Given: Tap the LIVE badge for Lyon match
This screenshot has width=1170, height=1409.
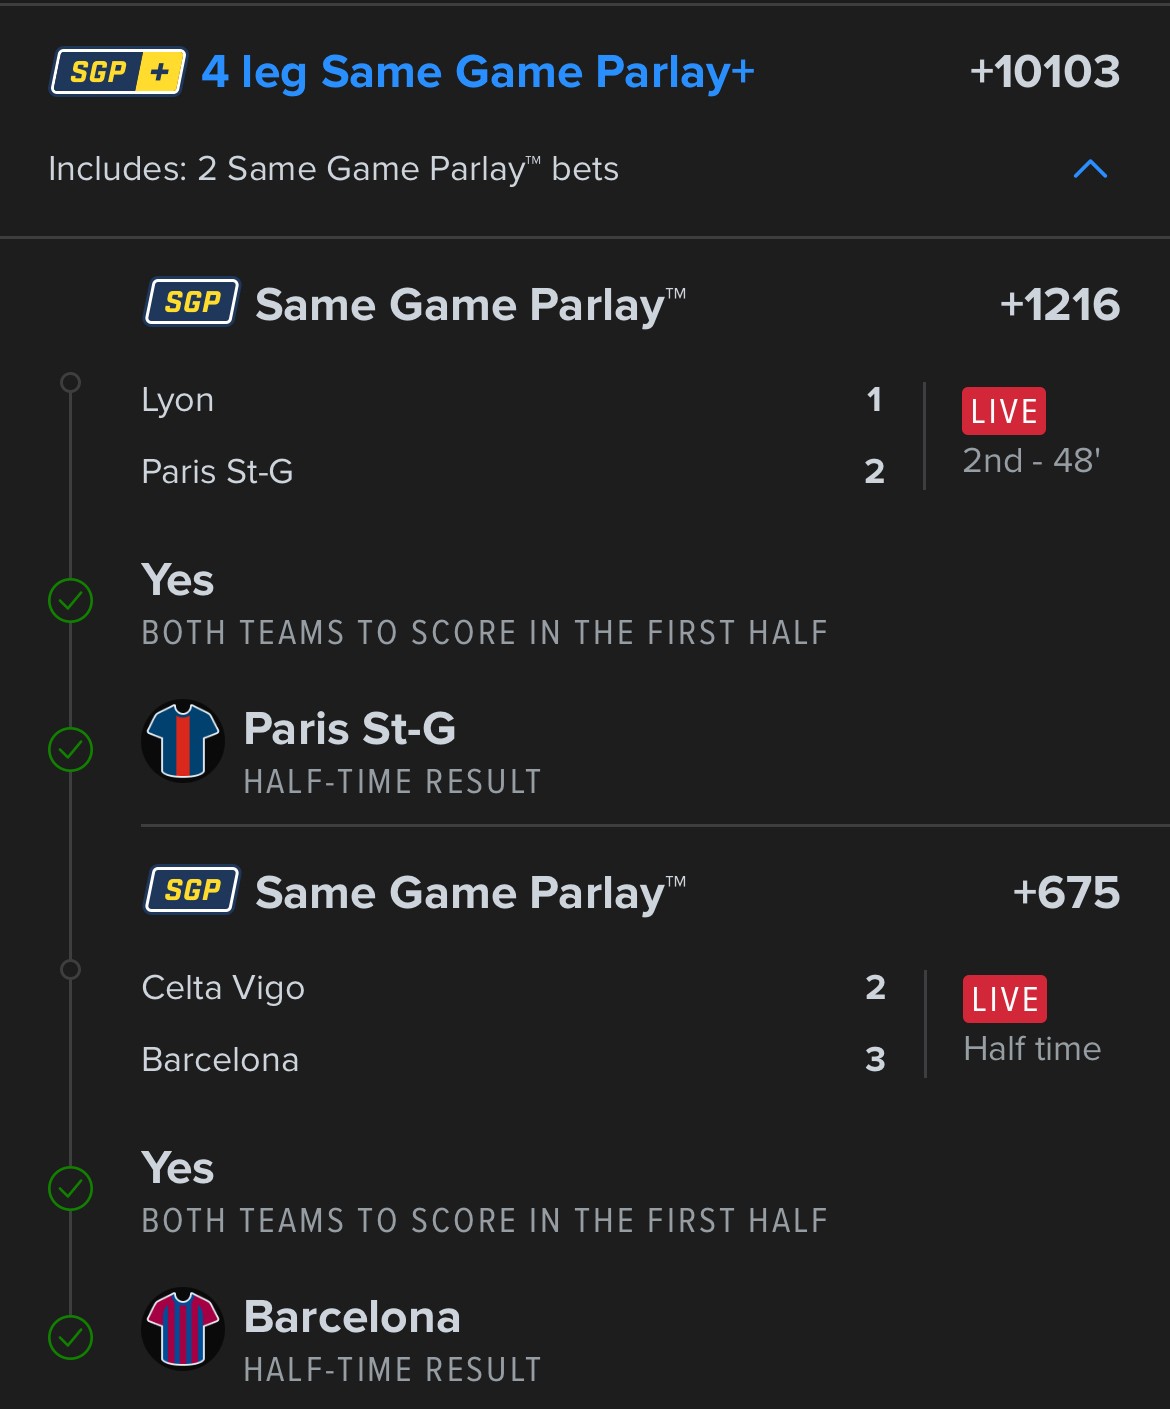Looking at the screenshot, I should (x=1003, y=411).
